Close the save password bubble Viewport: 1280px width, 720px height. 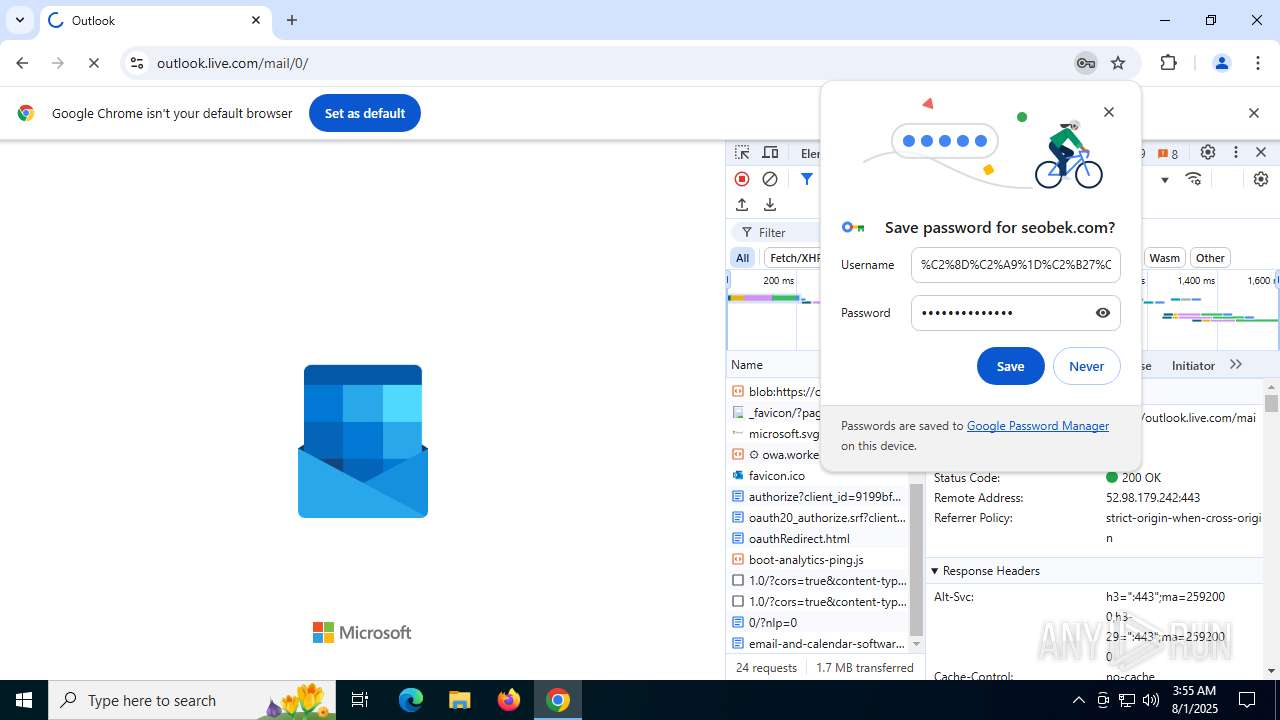click(x=1108, y=112)
